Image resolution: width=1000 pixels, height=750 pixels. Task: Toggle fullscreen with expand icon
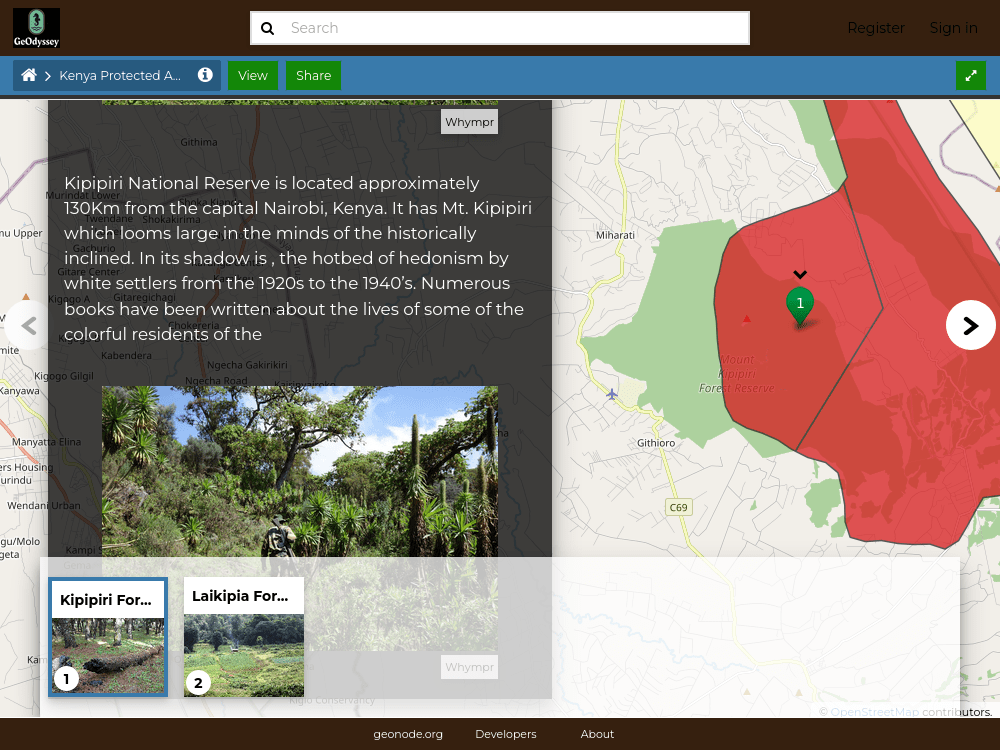971,75
